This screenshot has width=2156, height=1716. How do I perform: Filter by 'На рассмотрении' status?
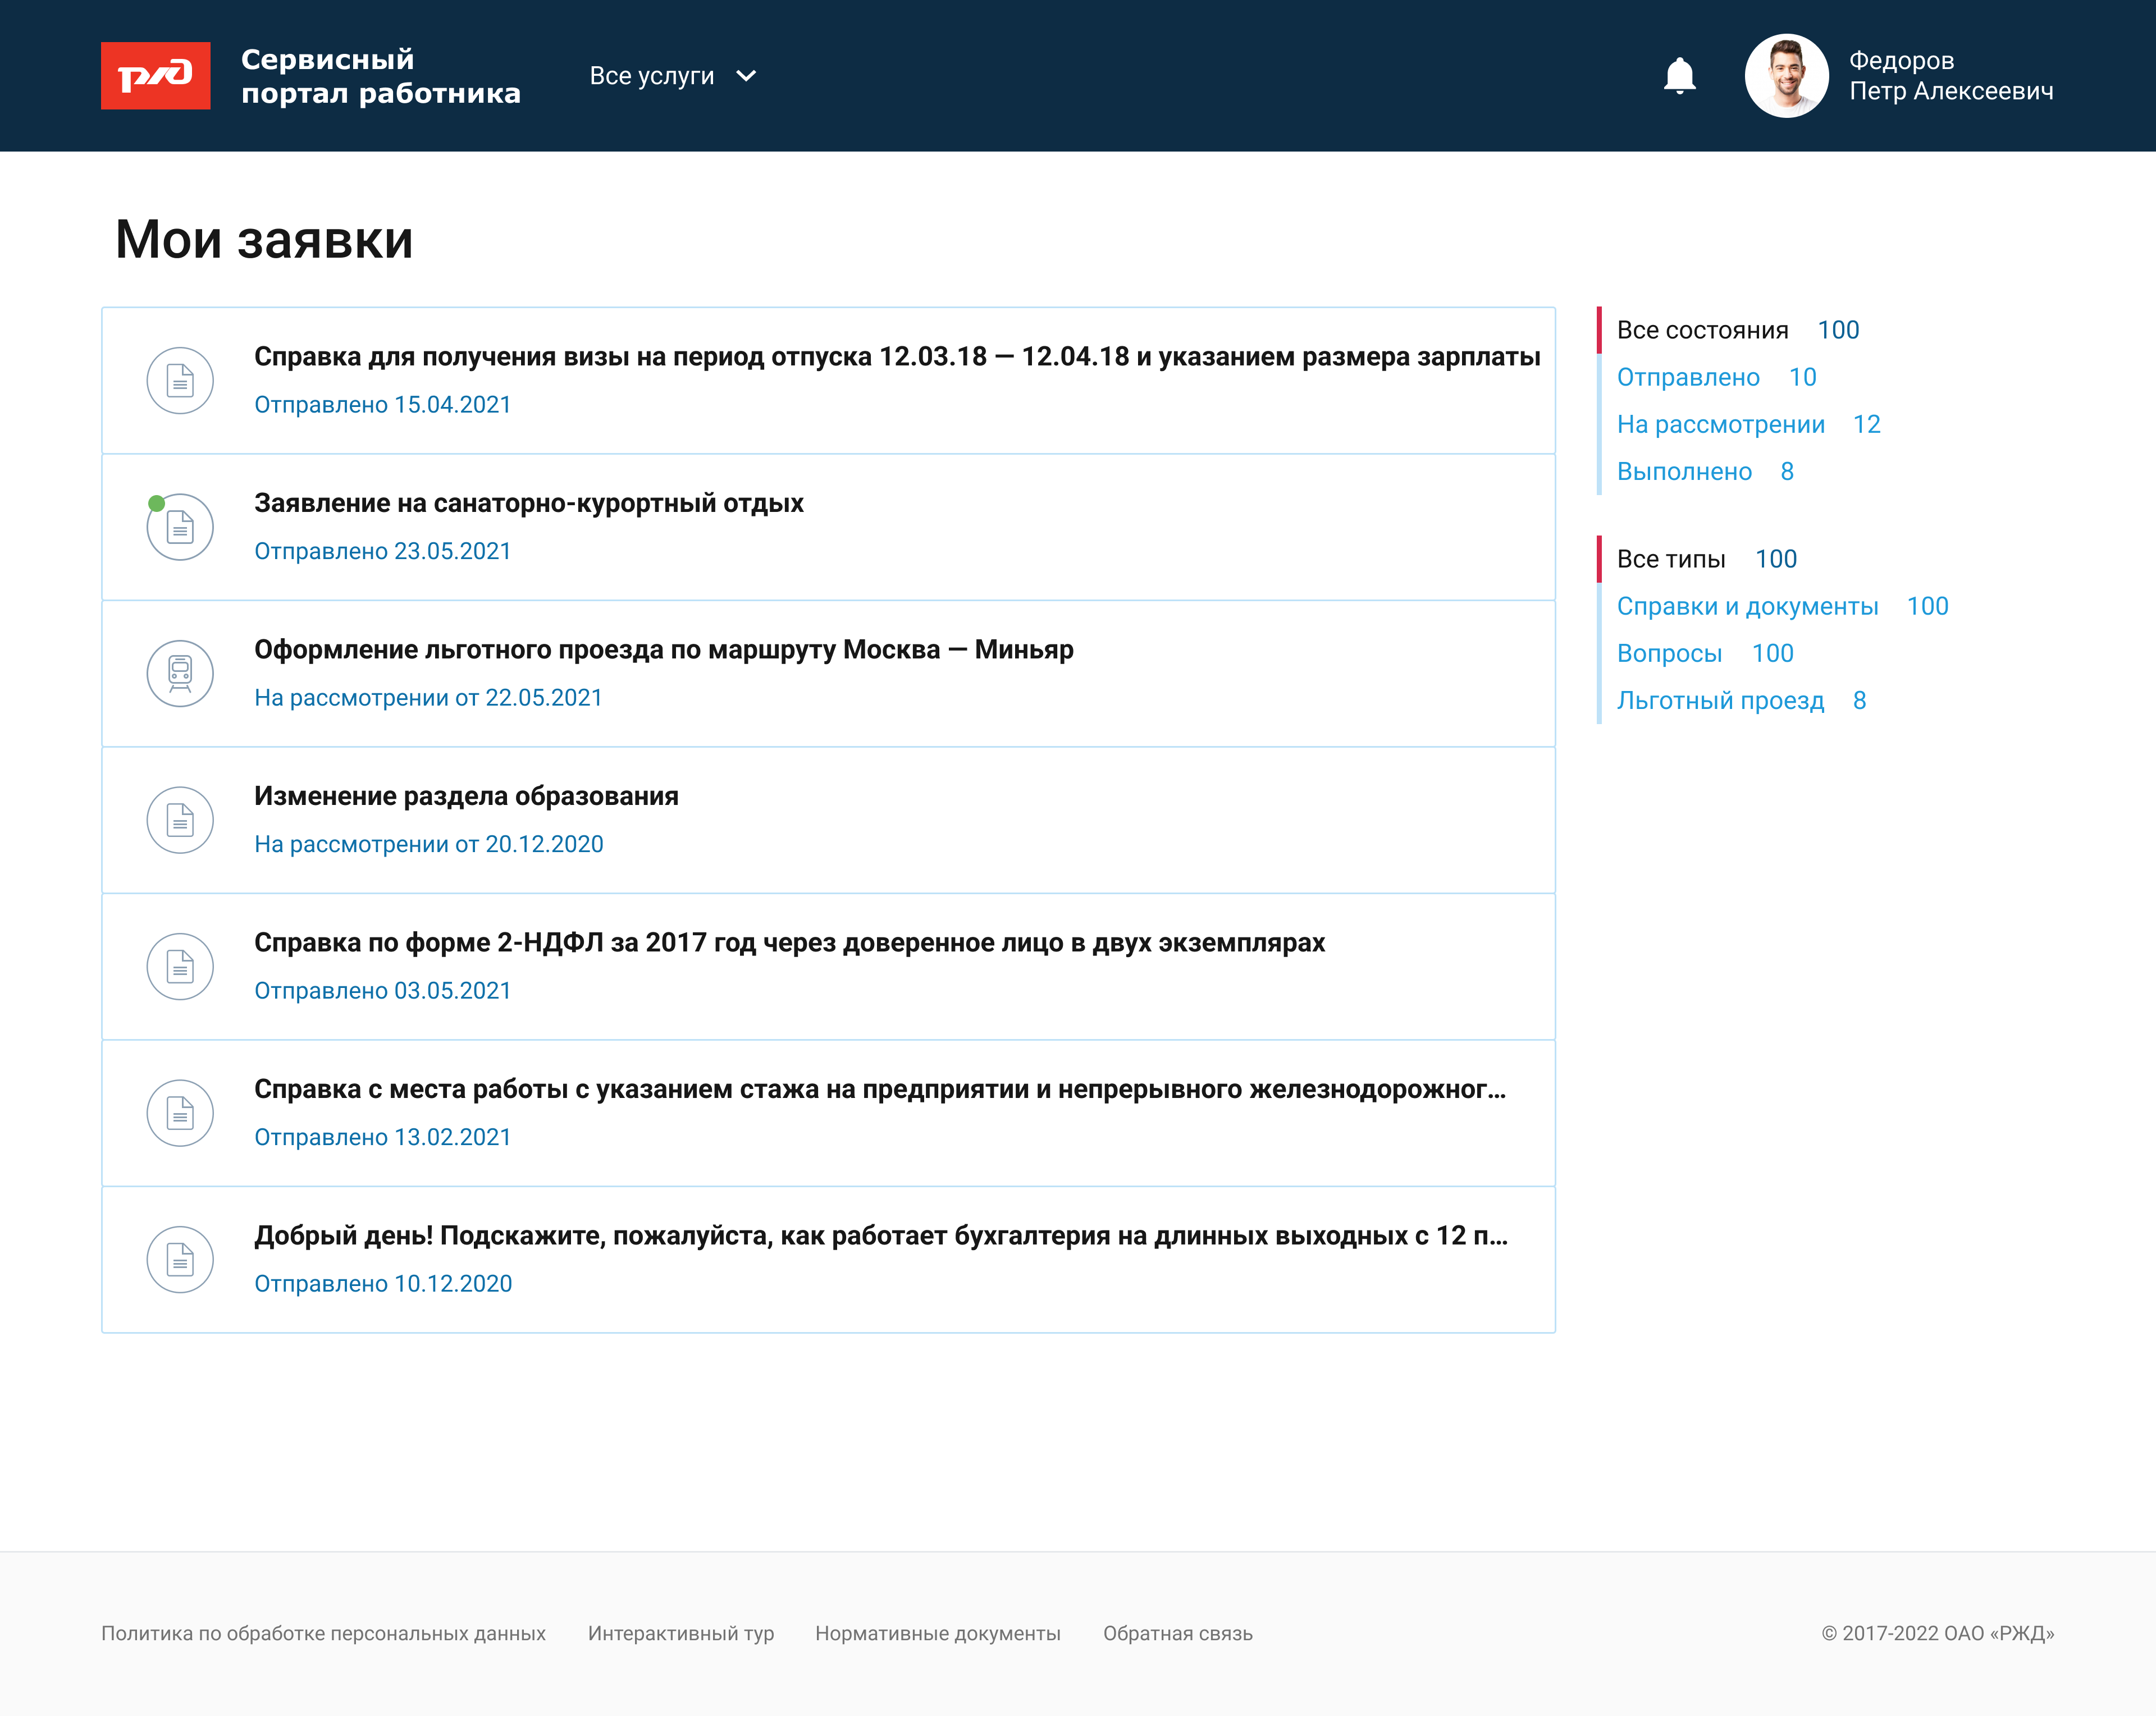click(x=1720, y=424)
